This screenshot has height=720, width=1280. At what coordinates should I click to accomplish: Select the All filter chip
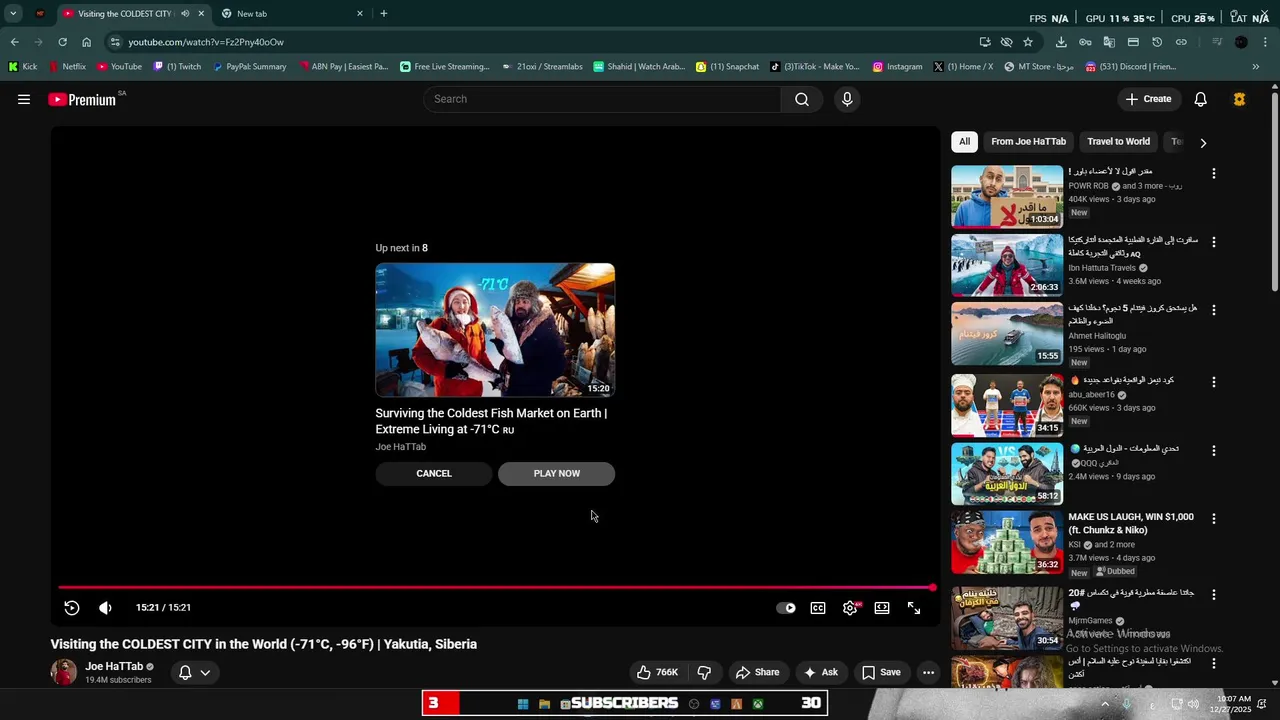(x=964, y=142)
